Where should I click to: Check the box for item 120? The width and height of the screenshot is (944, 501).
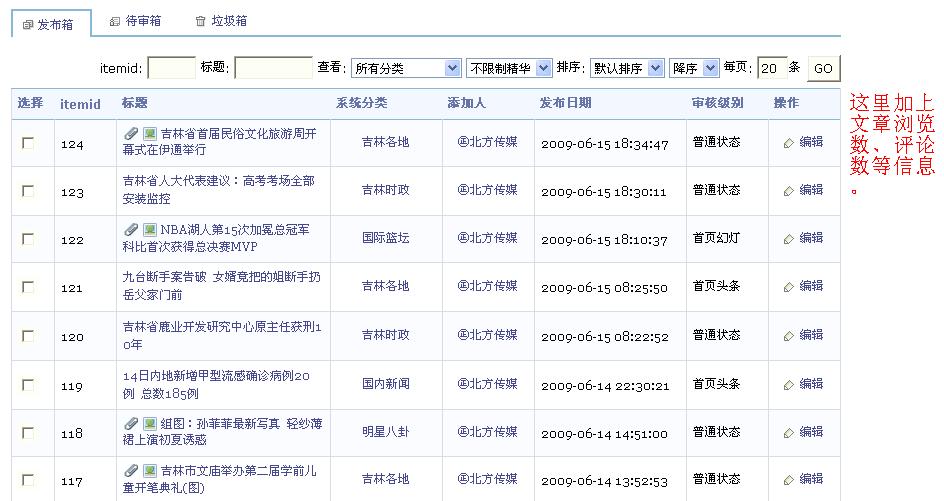coord(28,335)
